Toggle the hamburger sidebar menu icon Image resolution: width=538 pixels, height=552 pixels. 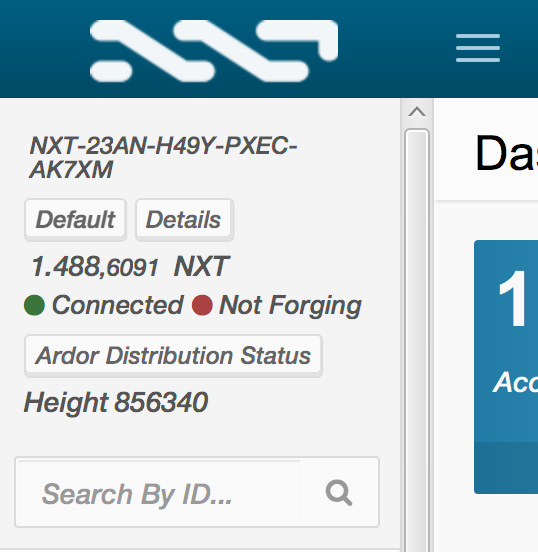pyautogui.click(x=478, y=48)
